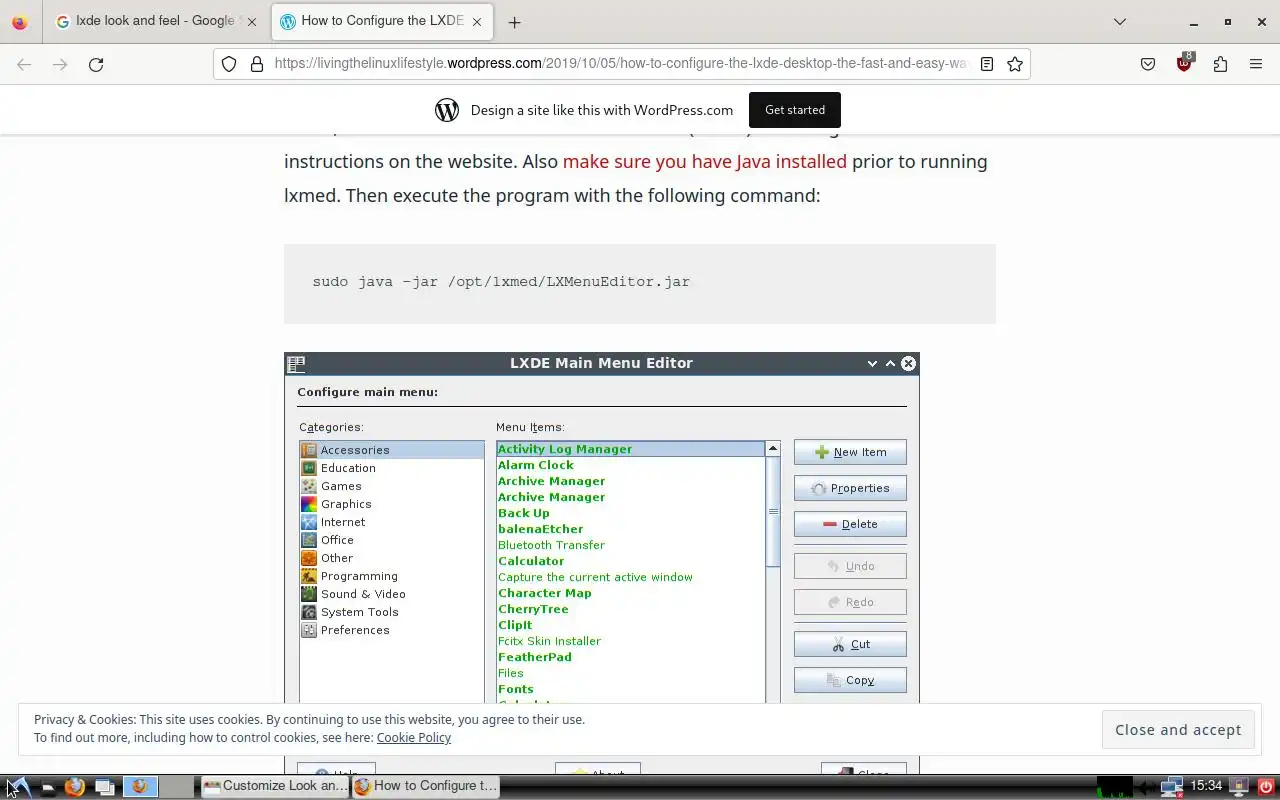
Task: Click 'Cut' in the menu editor screenshot
Action: pos(850,644)
